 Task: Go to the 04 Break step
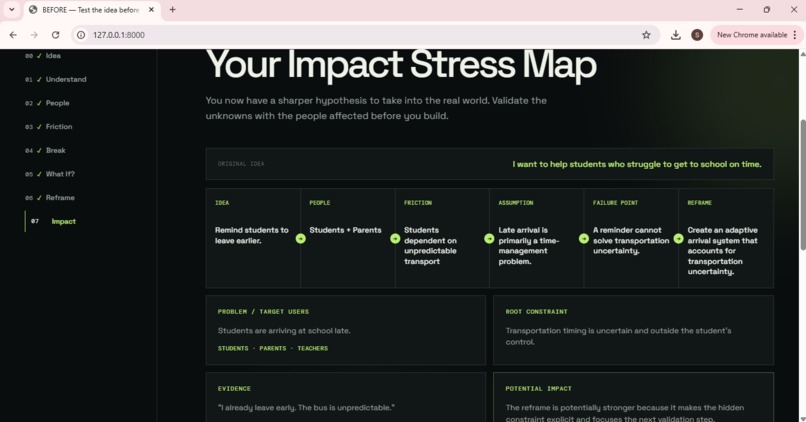[45, 150]
